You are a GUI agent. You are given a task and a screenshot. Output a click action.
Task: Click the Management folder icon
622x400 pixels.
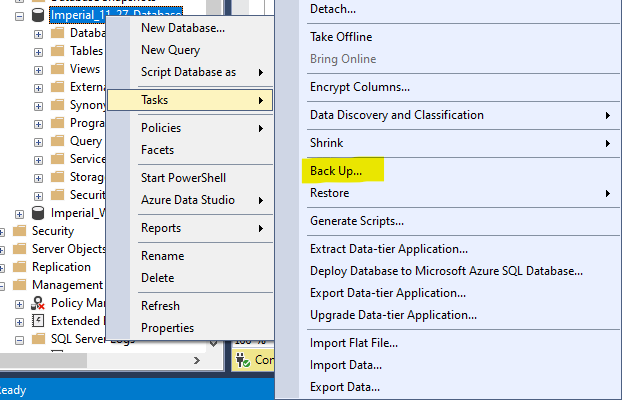pos(21,285)
